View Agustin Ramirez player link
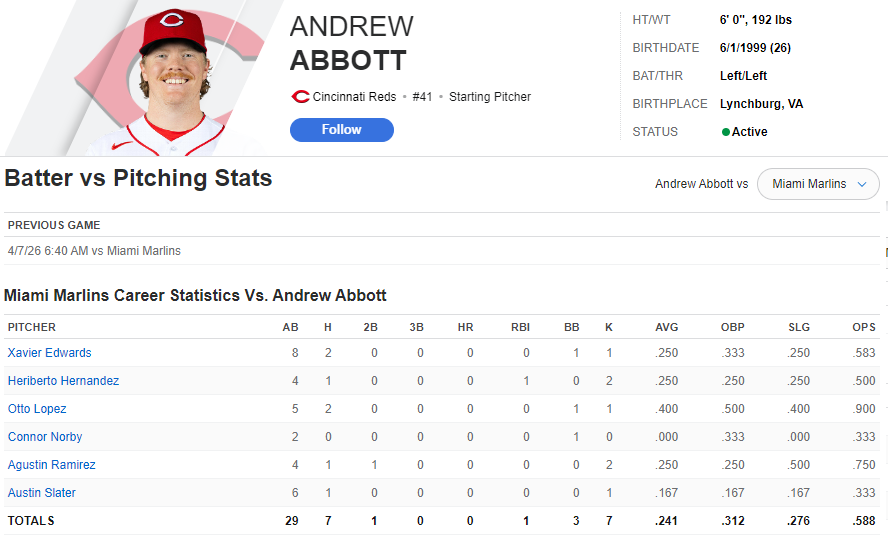The width and height of the screenshot is (888, 536). [x=50, y=465]
